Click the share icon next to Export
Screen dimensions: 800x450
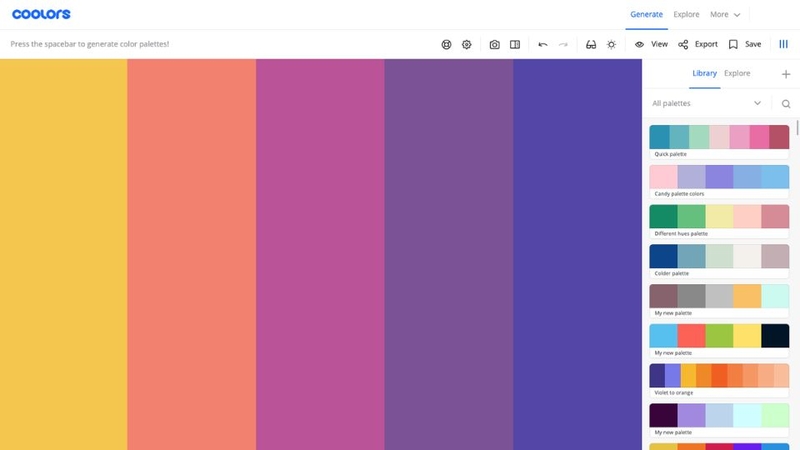[683, 44]
